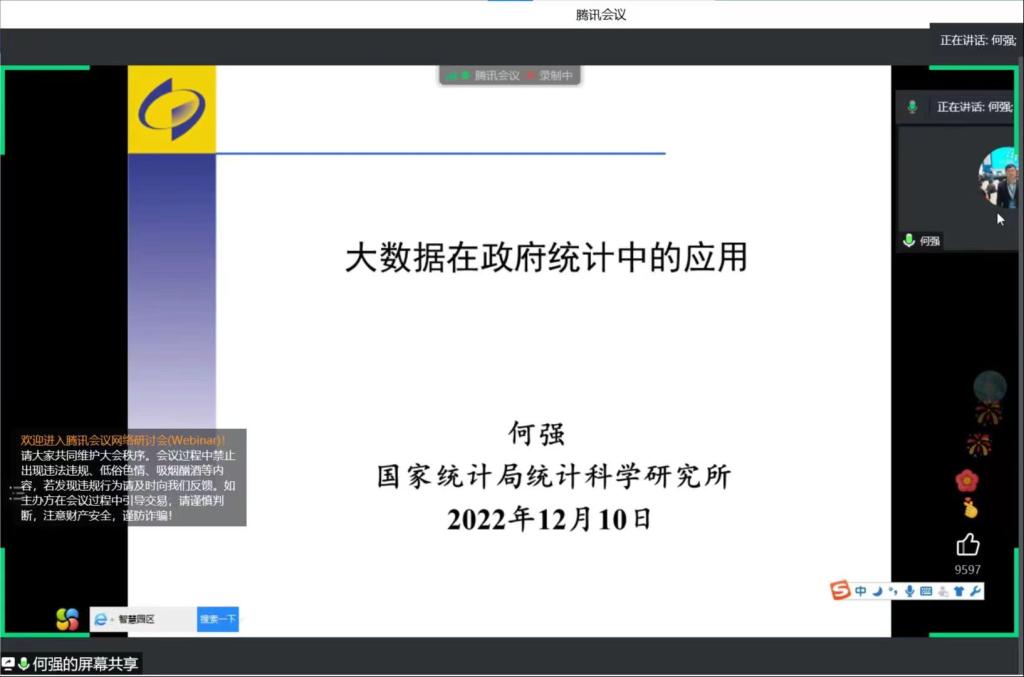Open the Sogou soft keyboard
This screenshot has height=677, width=1024.
[x=926, y=591]
